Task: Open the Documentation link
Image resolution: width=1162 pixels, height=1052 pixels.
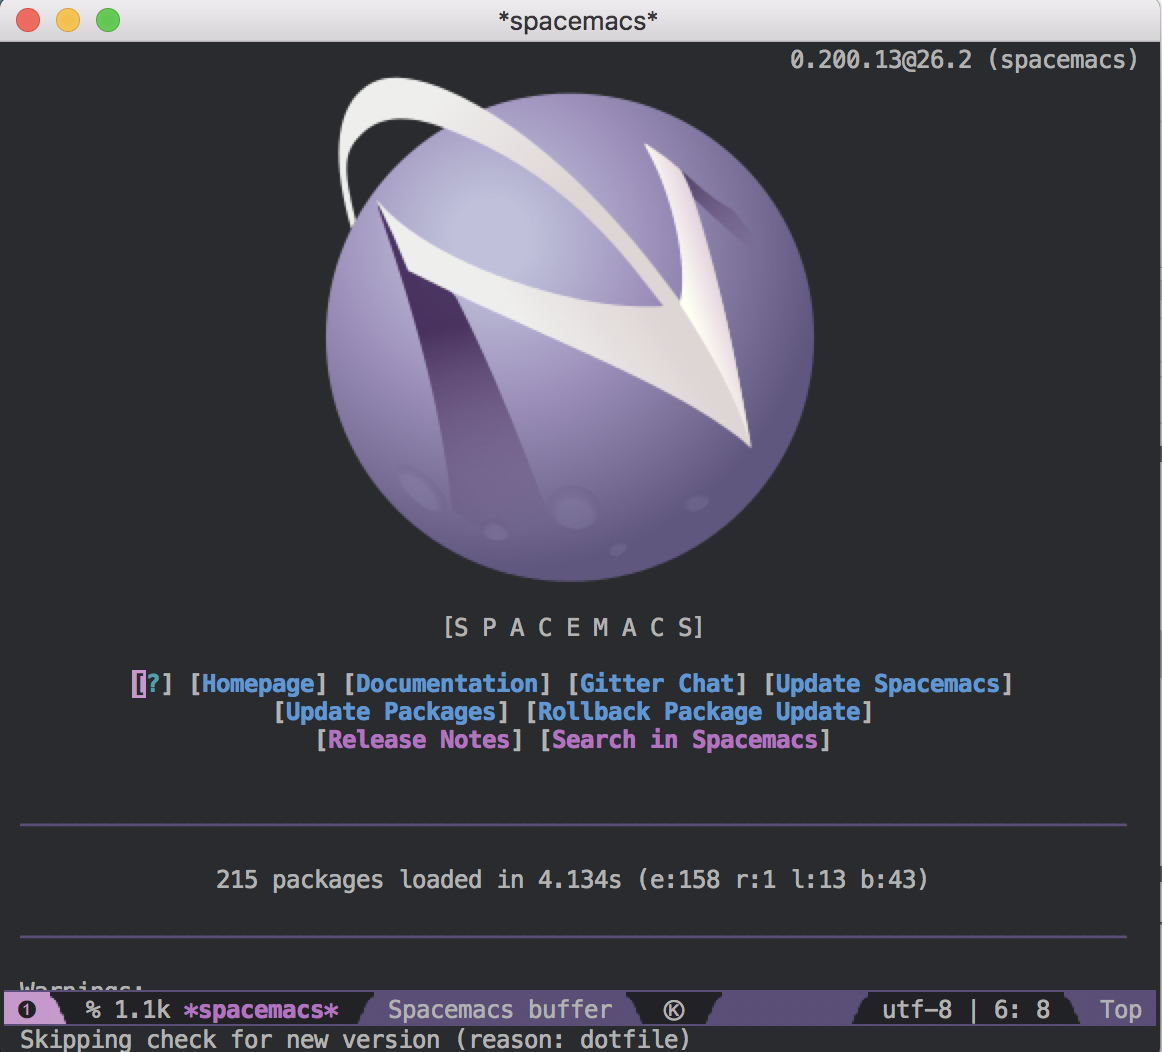Action: [x=447, y=683]
